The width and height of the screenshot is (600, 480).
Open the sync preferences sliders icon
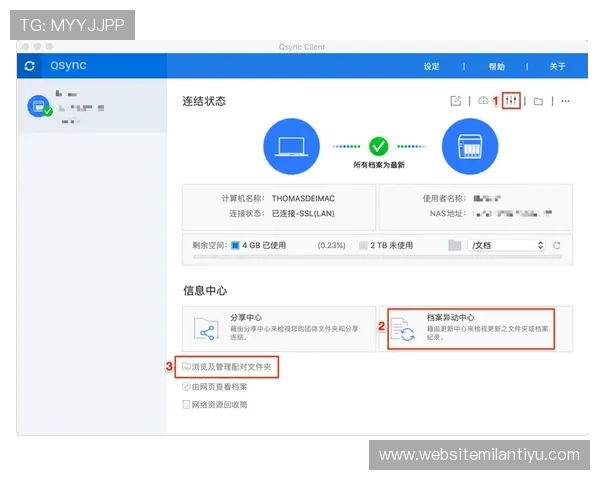[x=511, y=101]
